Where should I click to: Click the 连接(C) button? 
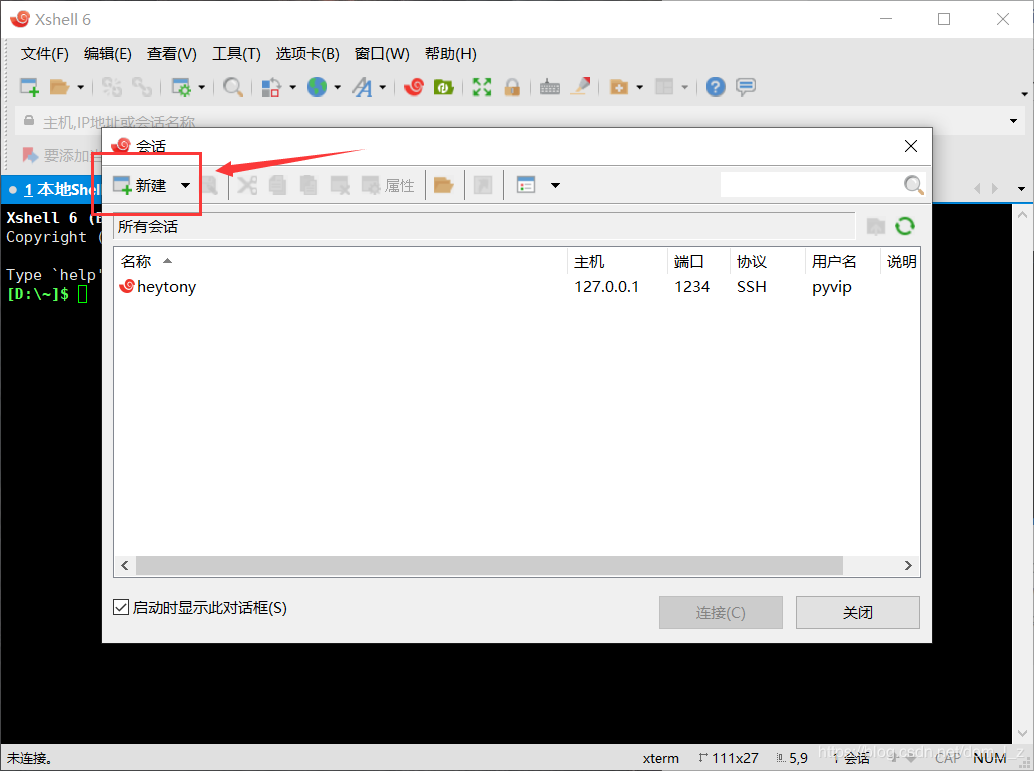tap(721, 613)
